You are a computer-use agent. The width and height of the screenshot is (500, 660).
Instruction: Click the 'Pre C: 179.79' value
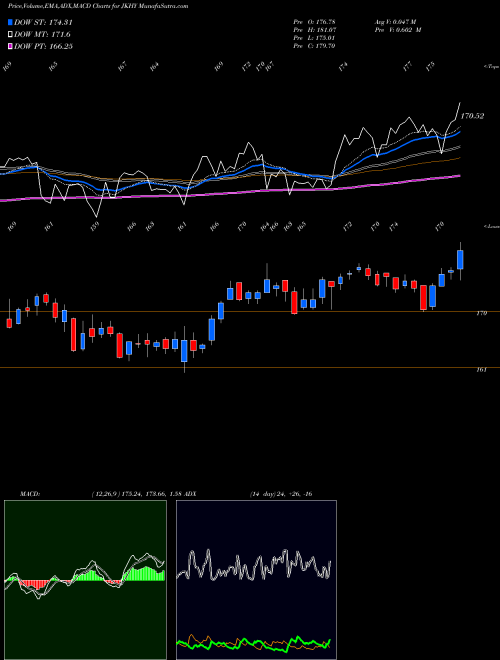[x=314, y=46]
